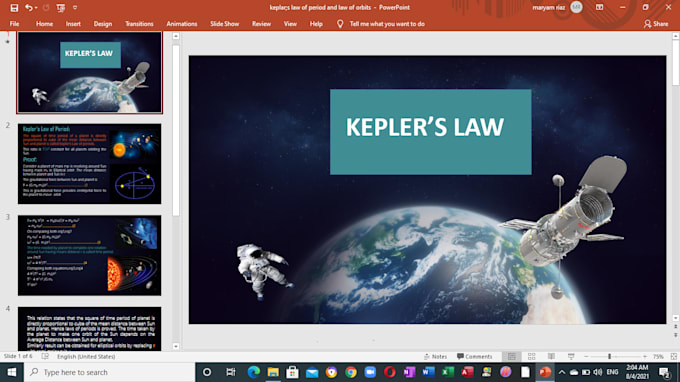Switch to Reading View icon
The width and height of the screenshot is (680, 382).
[551, 356]
